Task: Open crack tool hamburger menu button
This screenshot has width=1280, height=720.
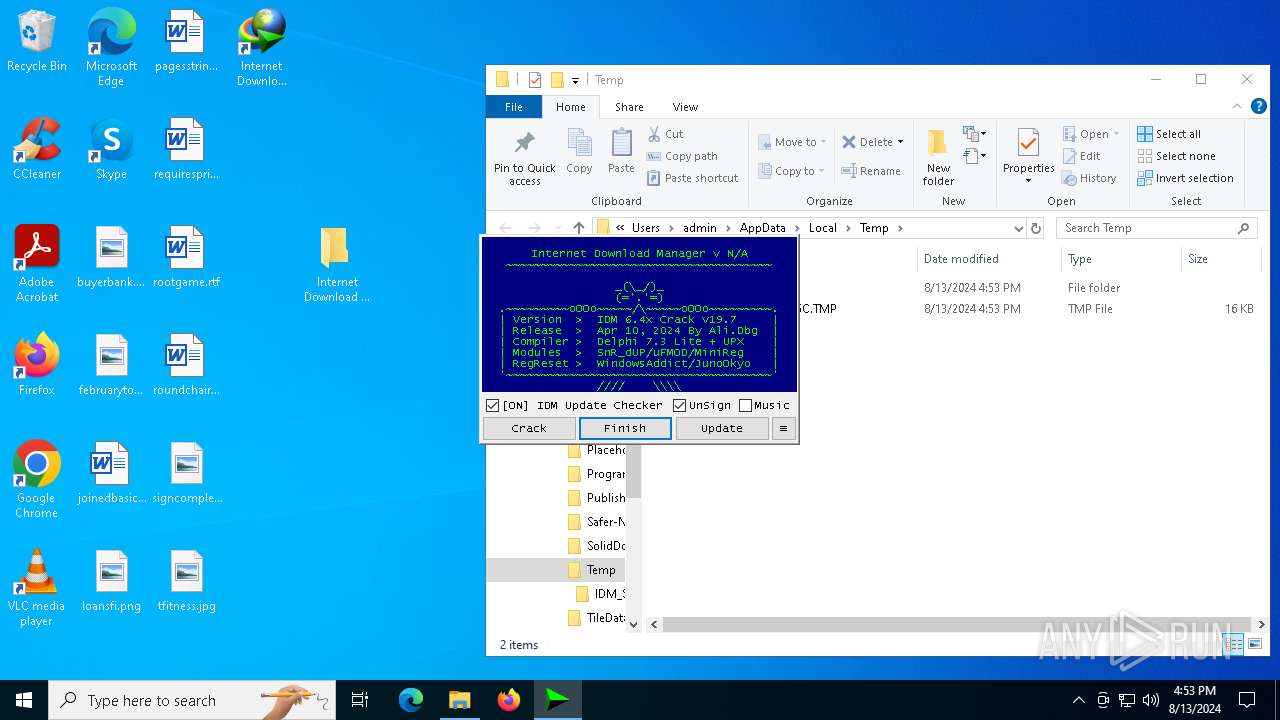Action: [783, 428]
